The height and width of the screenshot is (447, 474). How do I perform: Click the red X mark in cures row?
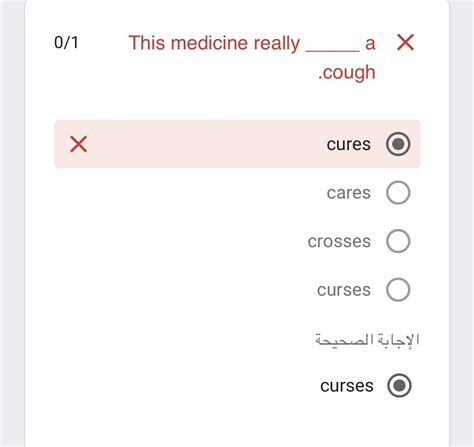(79, 144)
